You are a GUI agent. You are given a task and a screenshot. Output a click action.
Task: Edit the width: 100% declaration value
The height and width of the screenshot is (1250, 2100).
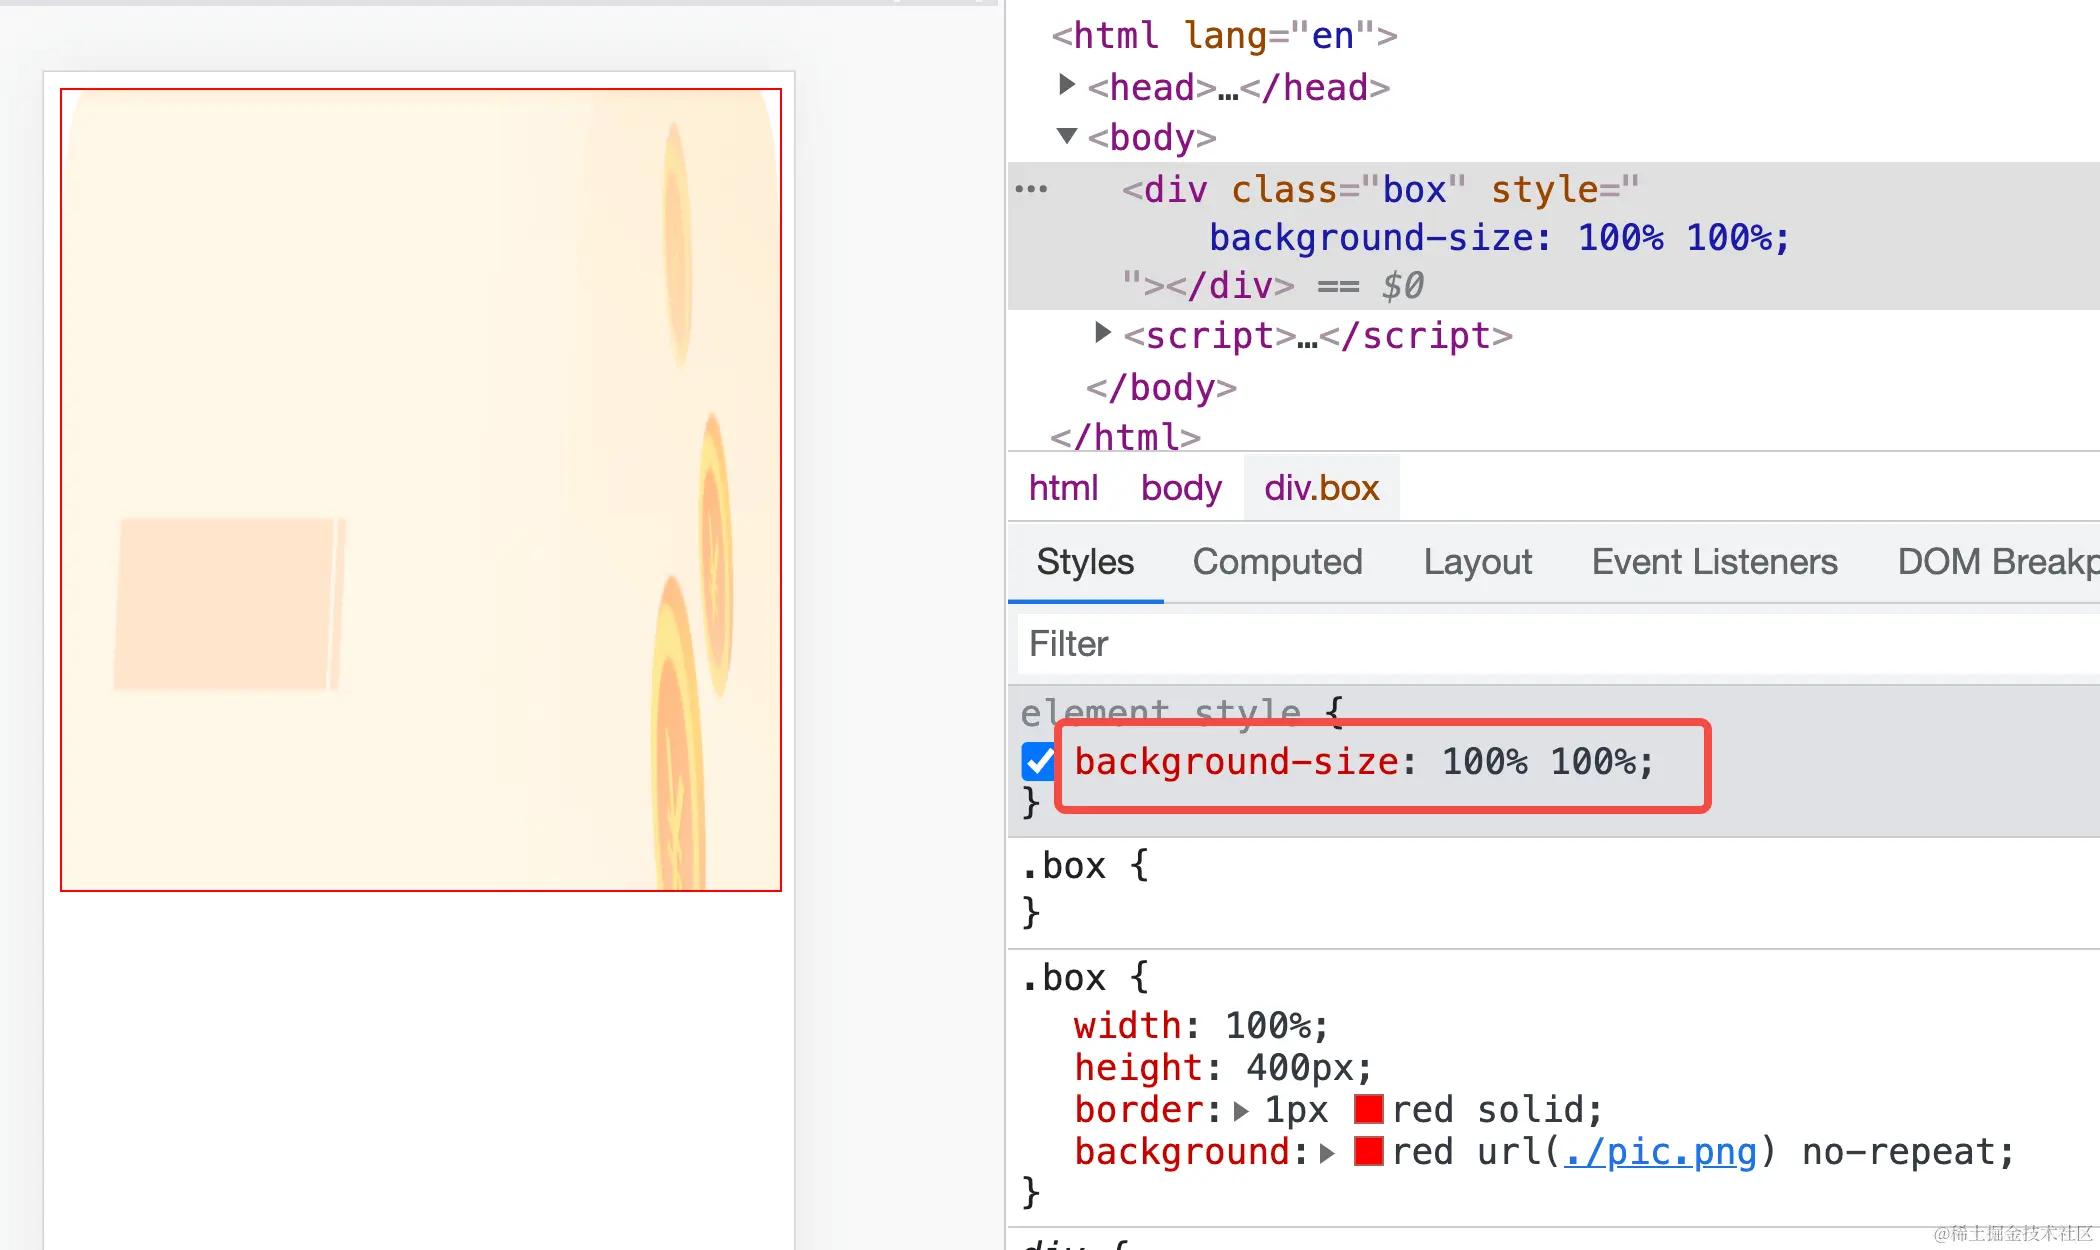tap(1269, 1026)
